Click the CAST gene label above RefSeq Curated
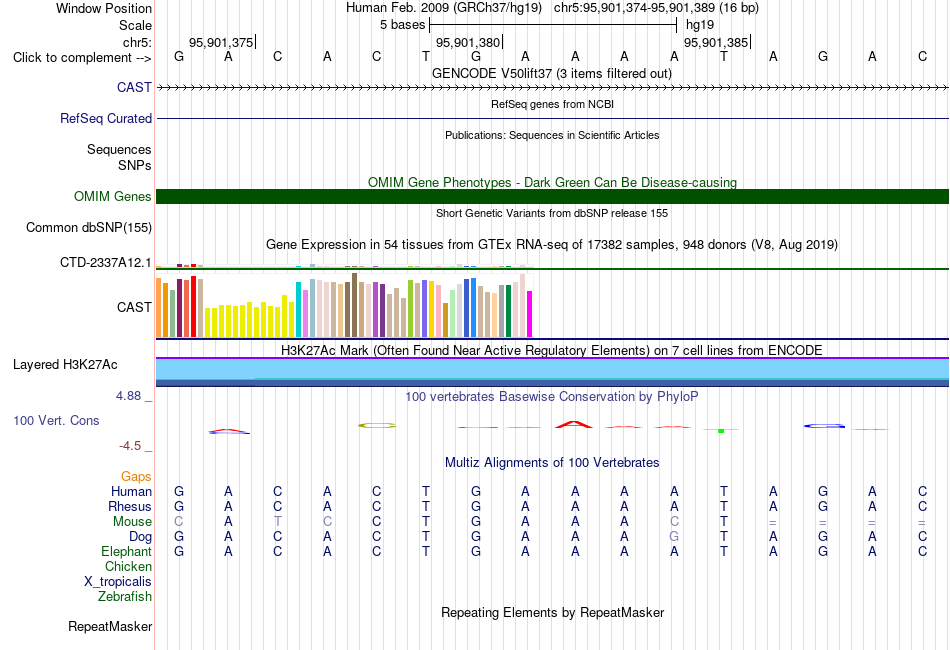 pos(134,87)
